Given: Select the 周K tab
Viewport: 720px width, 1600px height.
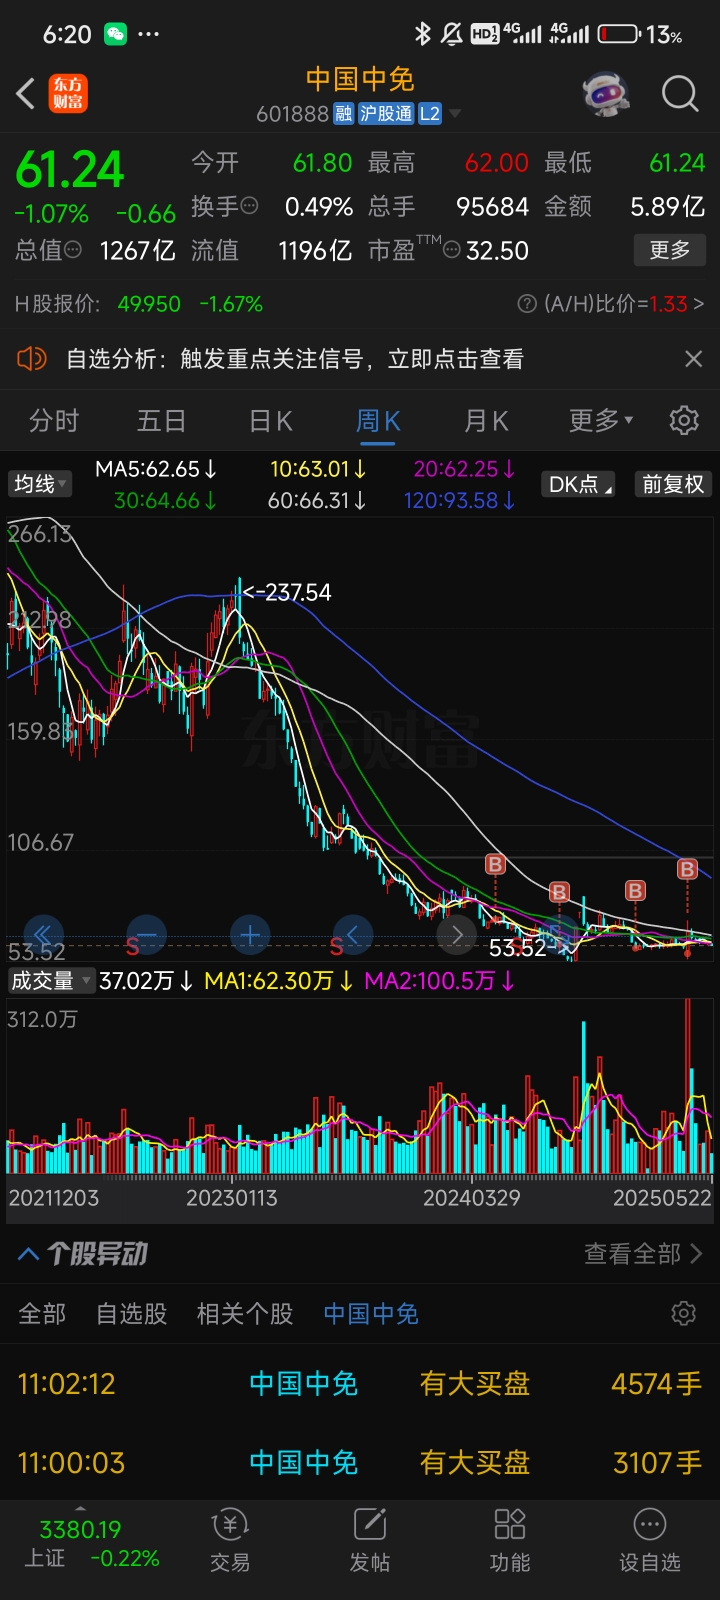Looking at the screenshot, I should coord(378,421).
